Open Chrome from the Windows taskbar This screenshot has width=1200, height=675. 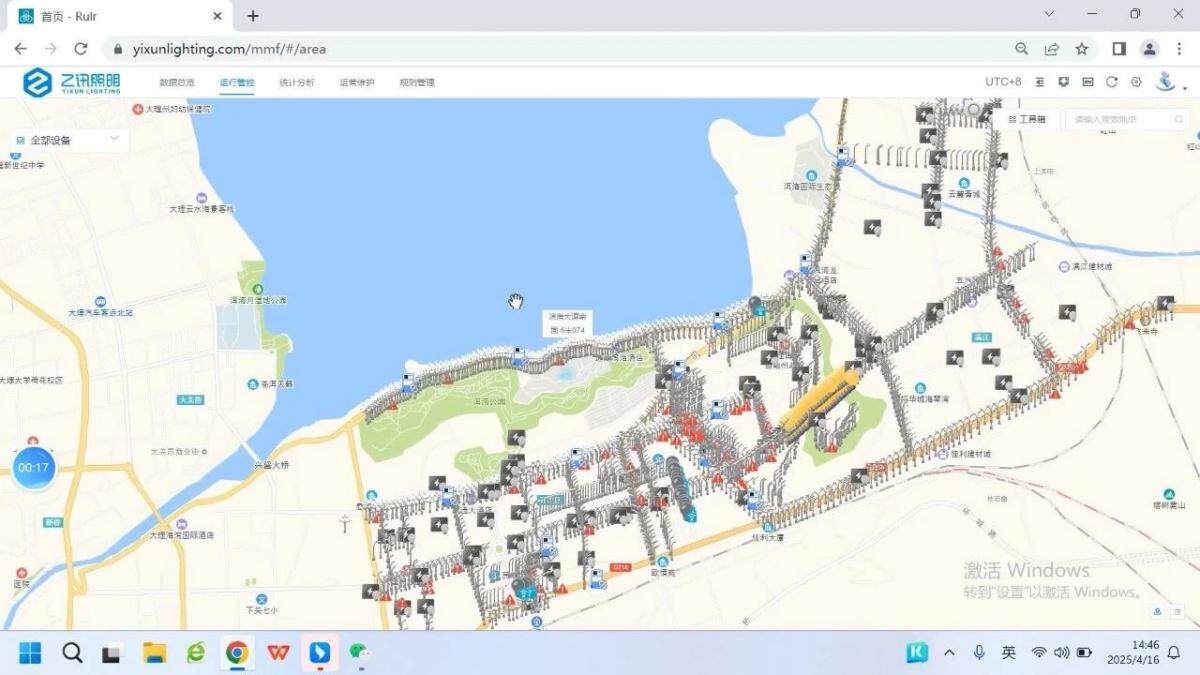coord(237,653)
